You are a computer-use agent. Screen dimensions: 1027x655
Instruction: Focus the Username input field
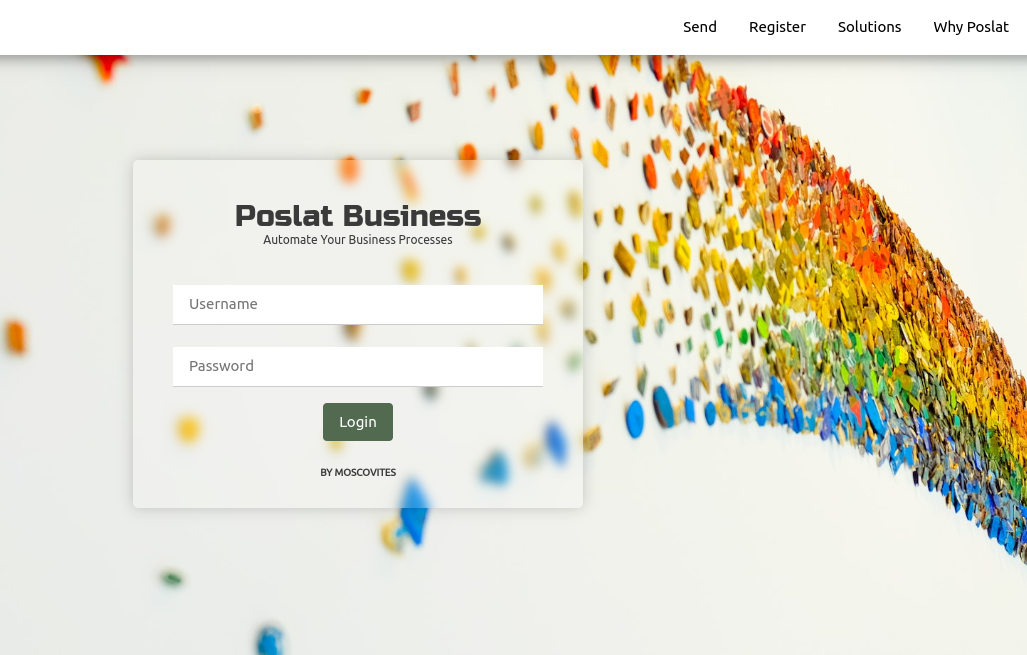click(358, 305)
